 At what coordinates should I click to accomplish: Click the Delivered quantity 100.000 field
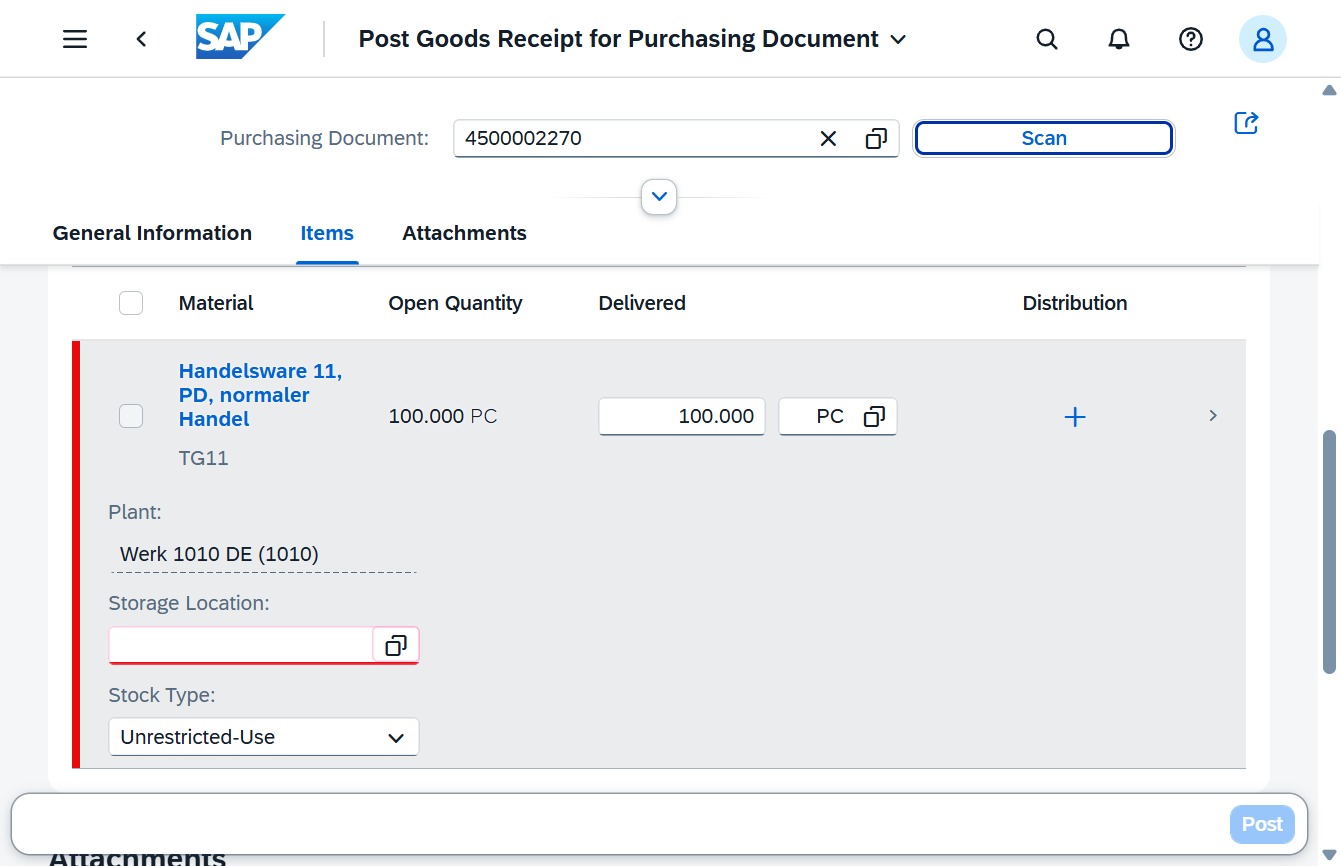pyautogui.click(x=682, y=417)
